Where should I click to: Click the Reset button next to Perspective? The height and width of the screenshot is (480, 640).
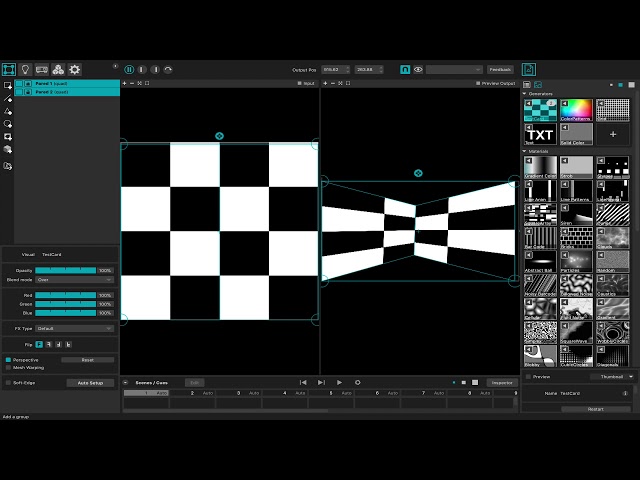87,360
